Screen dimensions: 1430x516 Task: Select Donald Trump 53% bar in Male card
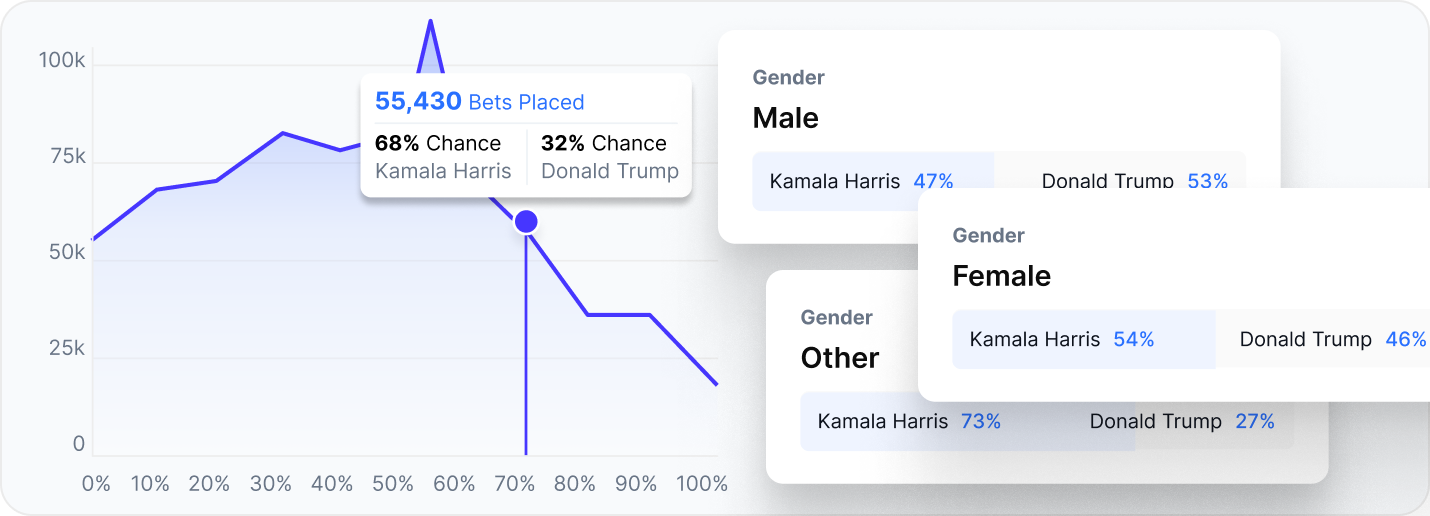1134,181
